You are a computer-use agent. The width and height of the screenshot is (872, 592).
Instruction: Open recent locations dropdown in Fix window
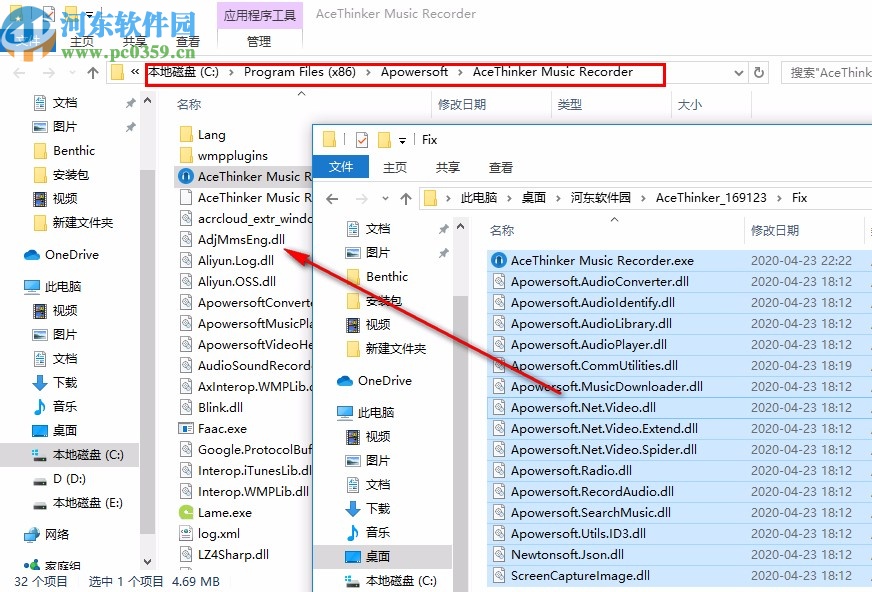tap(385, 198)
